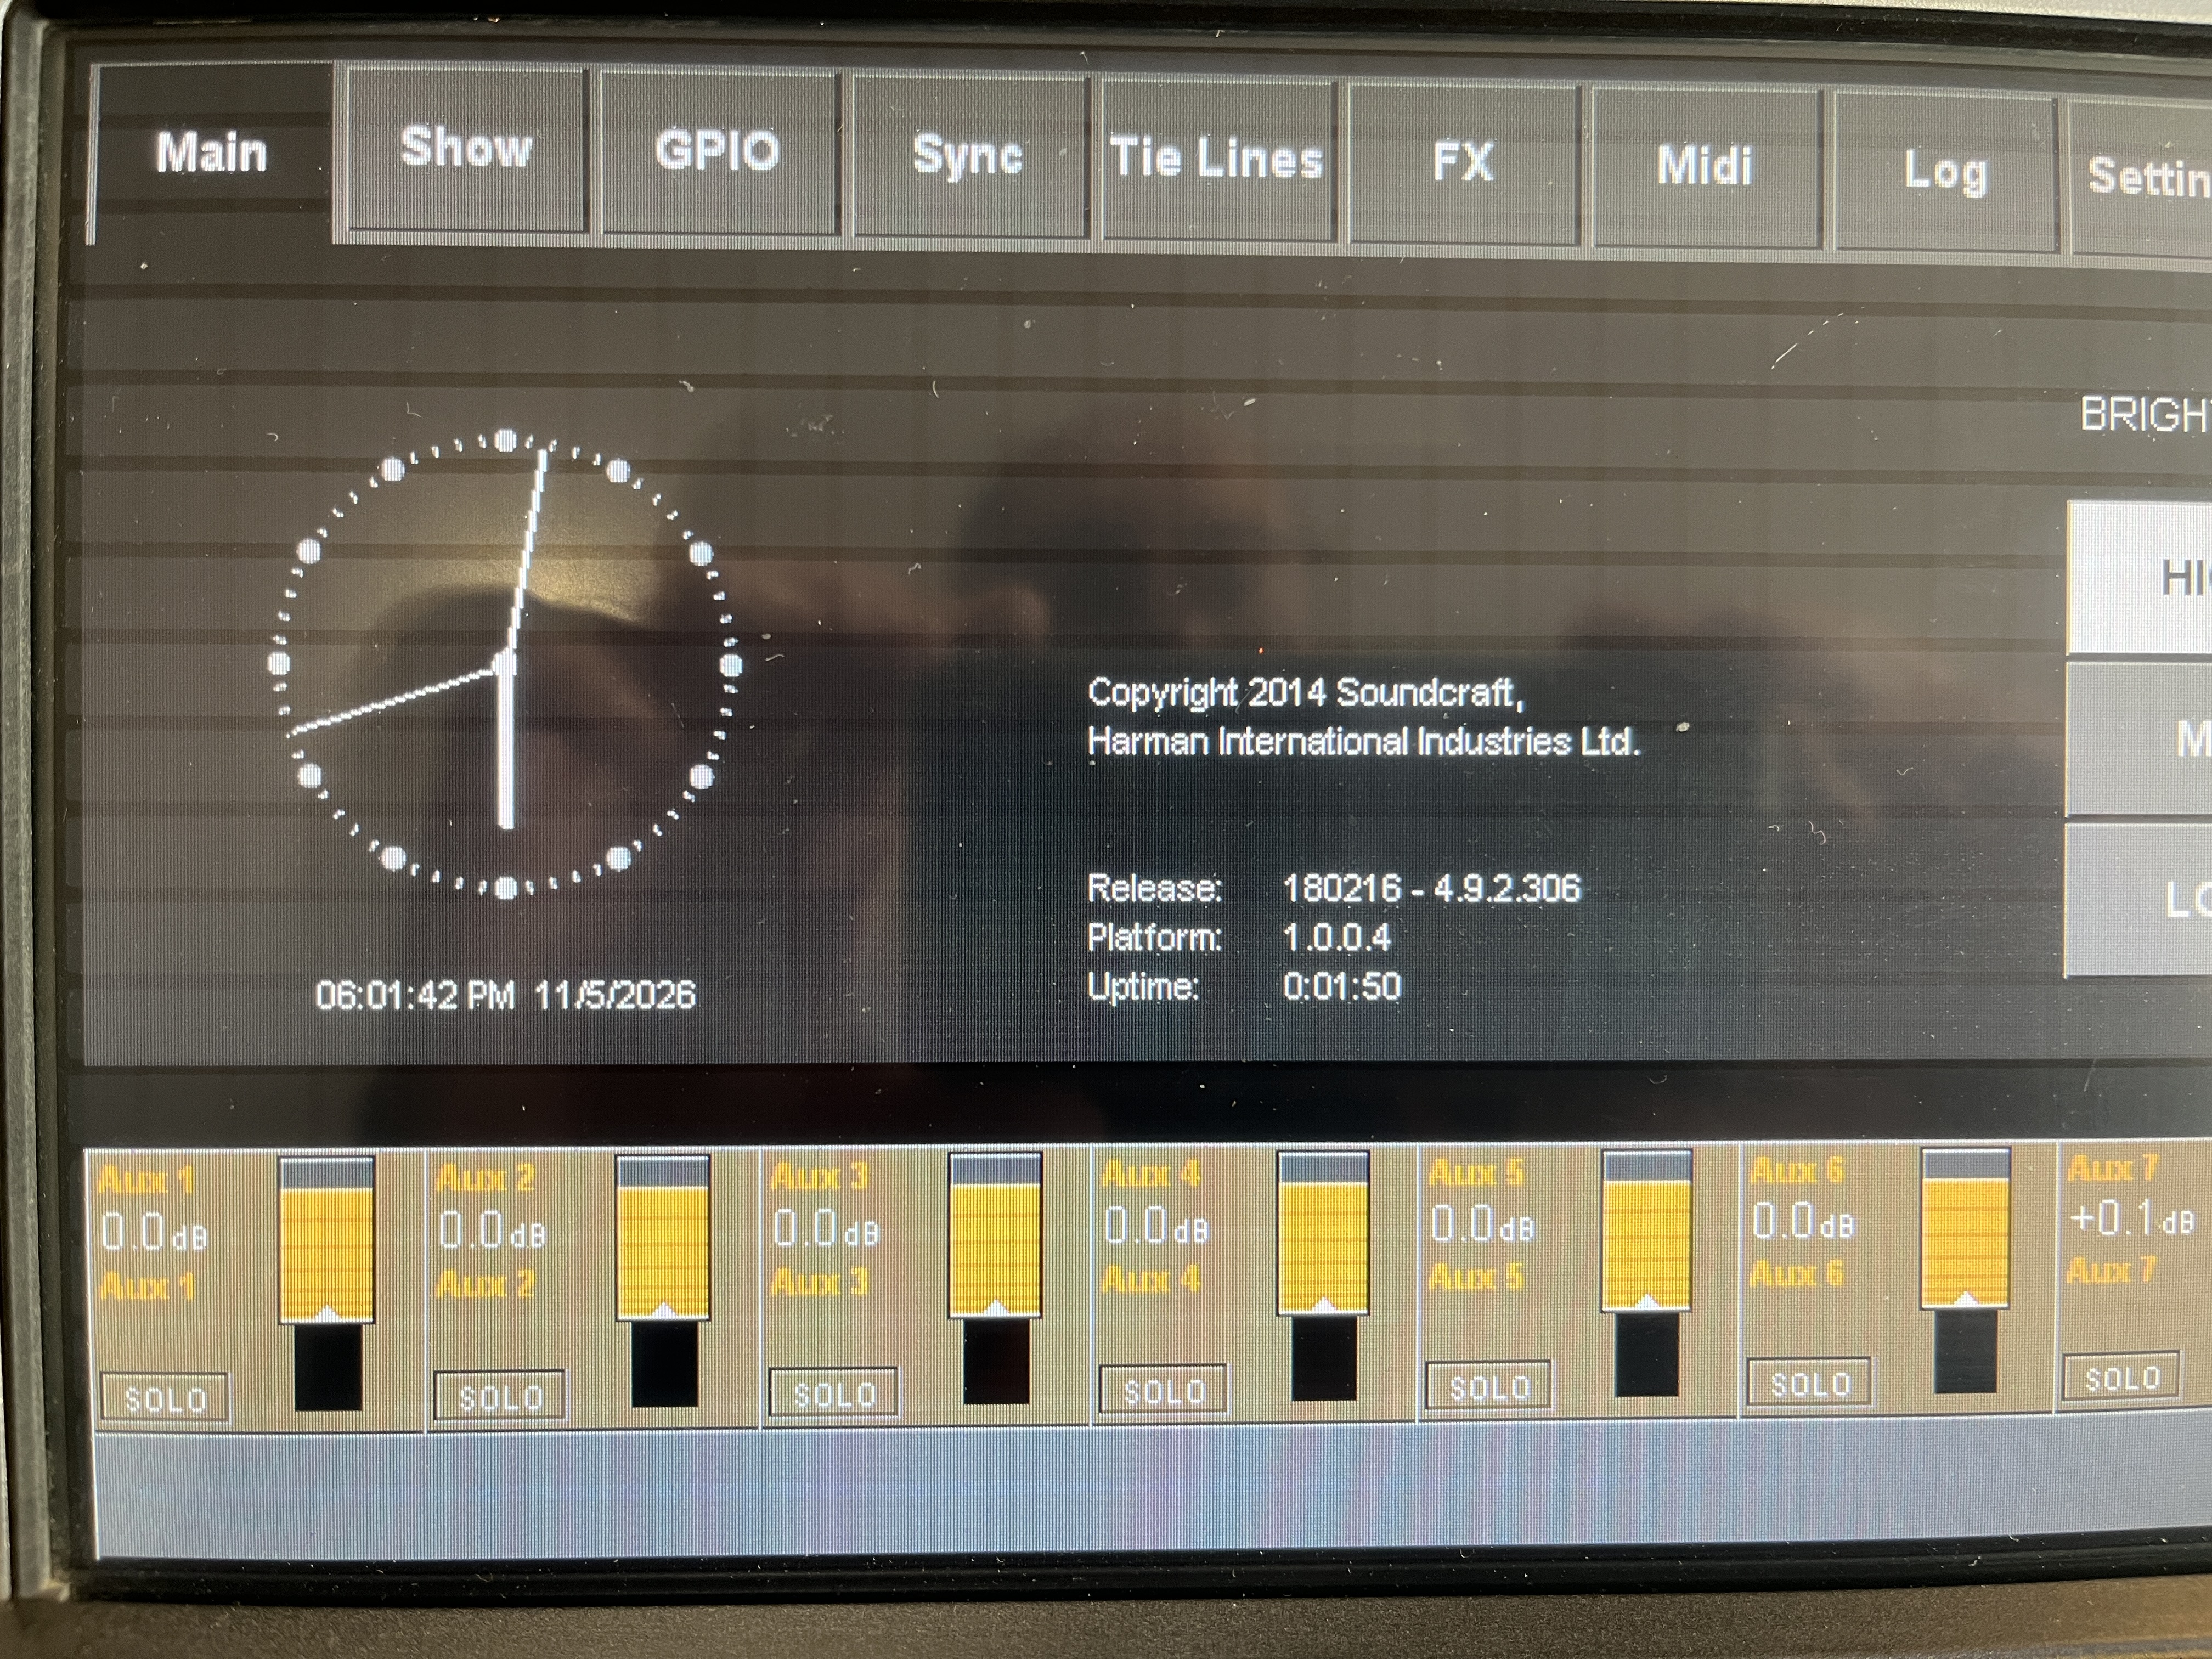Toggle SOLO on Aux 7
Viewport: 2212px width, 1659px height.
tap(2121, 1377)
